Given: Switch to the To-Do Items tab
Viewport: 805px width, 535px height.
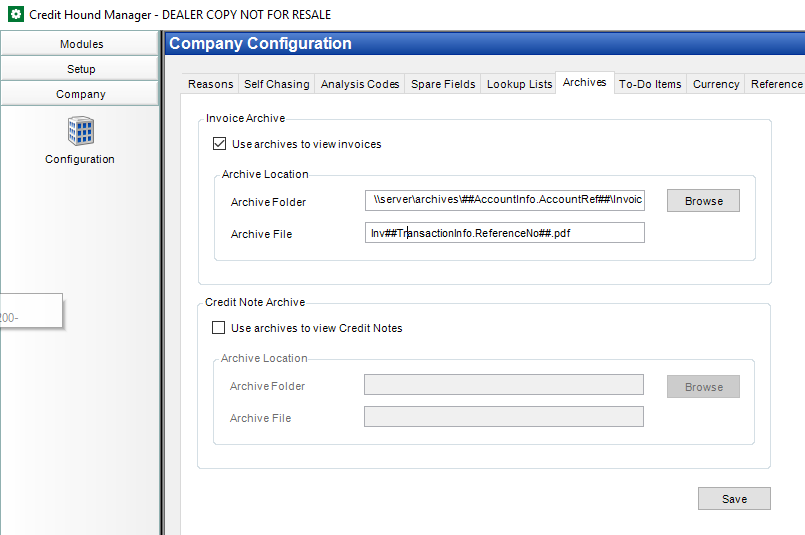Looking at the screenshot, I should point(650,84).
